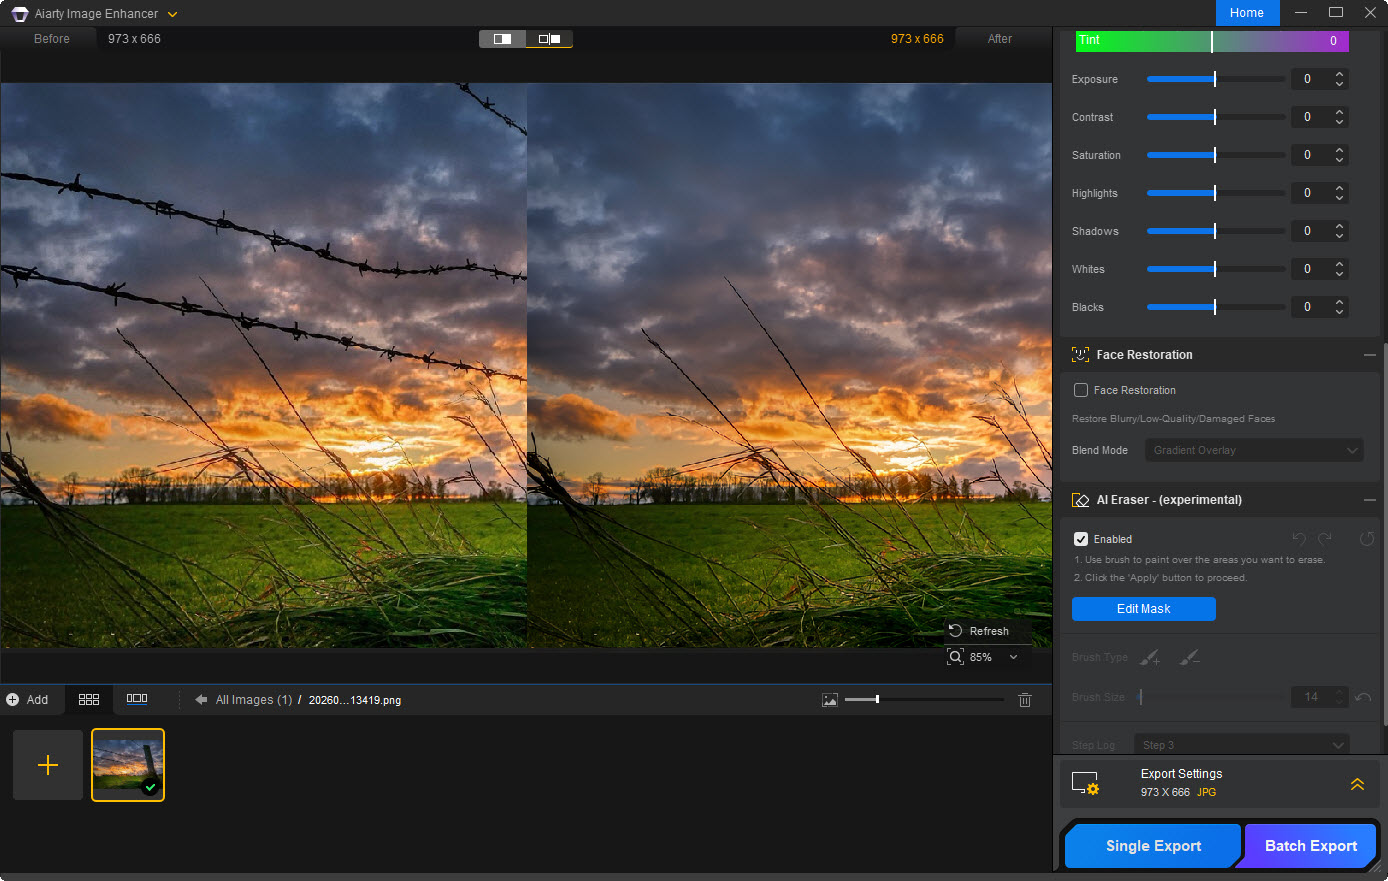The height and width of the screenshot is (881, 1388).
Task: Click the zoom magnifier icon
Action: coord(955,657)
